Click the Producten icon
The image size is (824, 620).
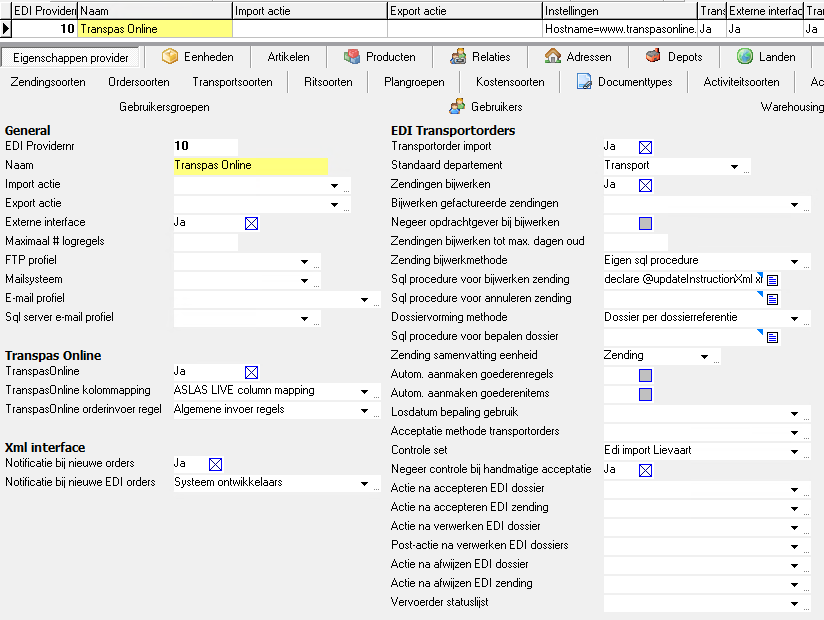click(352, 57)
